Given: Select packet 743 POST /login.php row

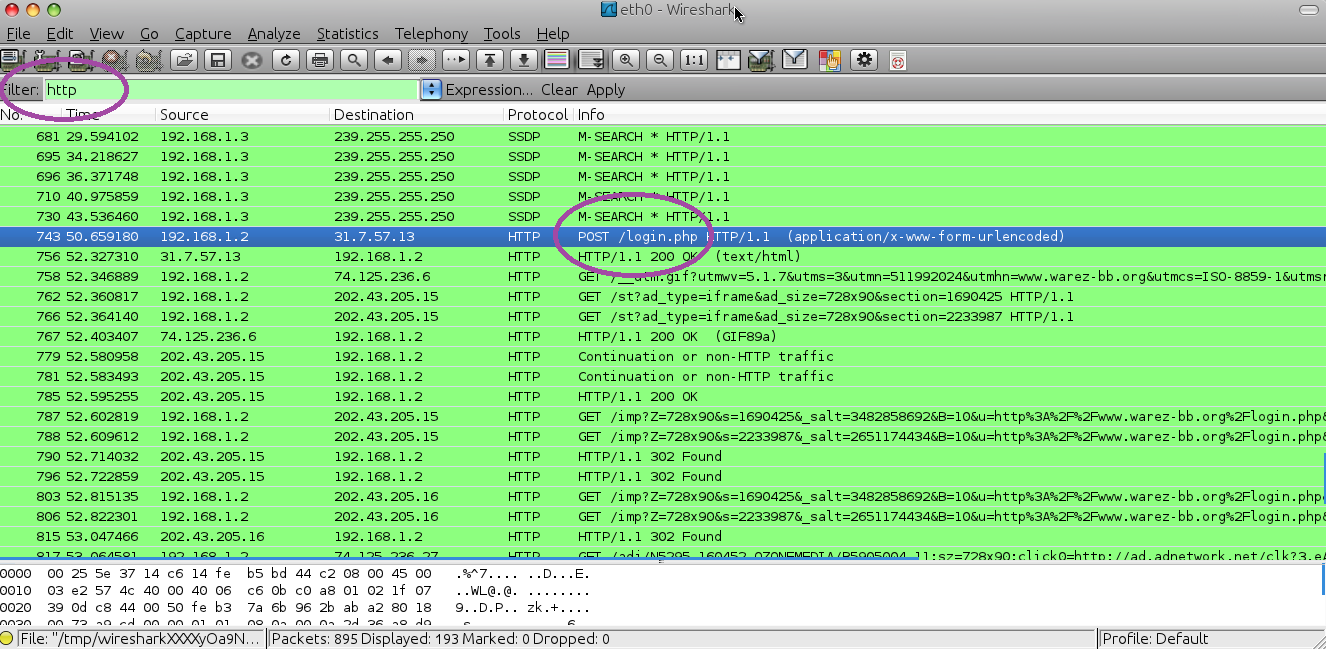Looking at the screenshot, I should (x=663, y=237).
